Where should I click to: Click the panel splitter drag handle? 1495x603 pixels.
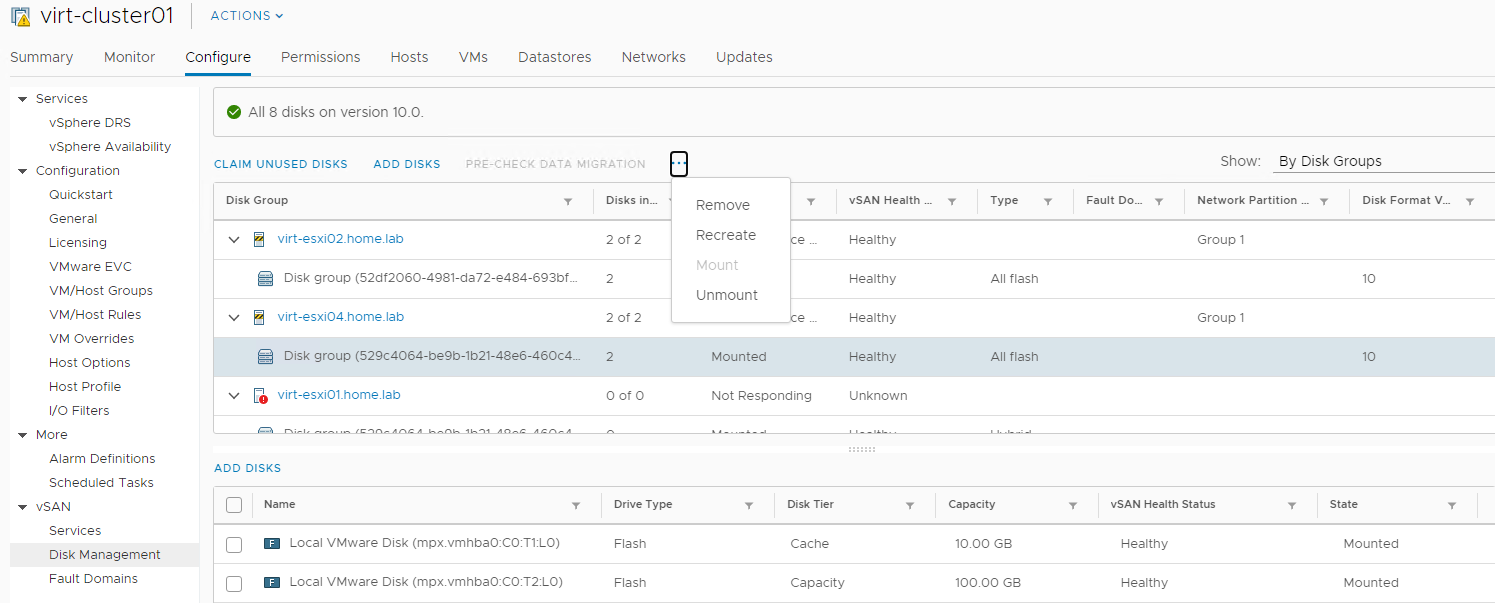pyautogui.click(x=861, y=449)
